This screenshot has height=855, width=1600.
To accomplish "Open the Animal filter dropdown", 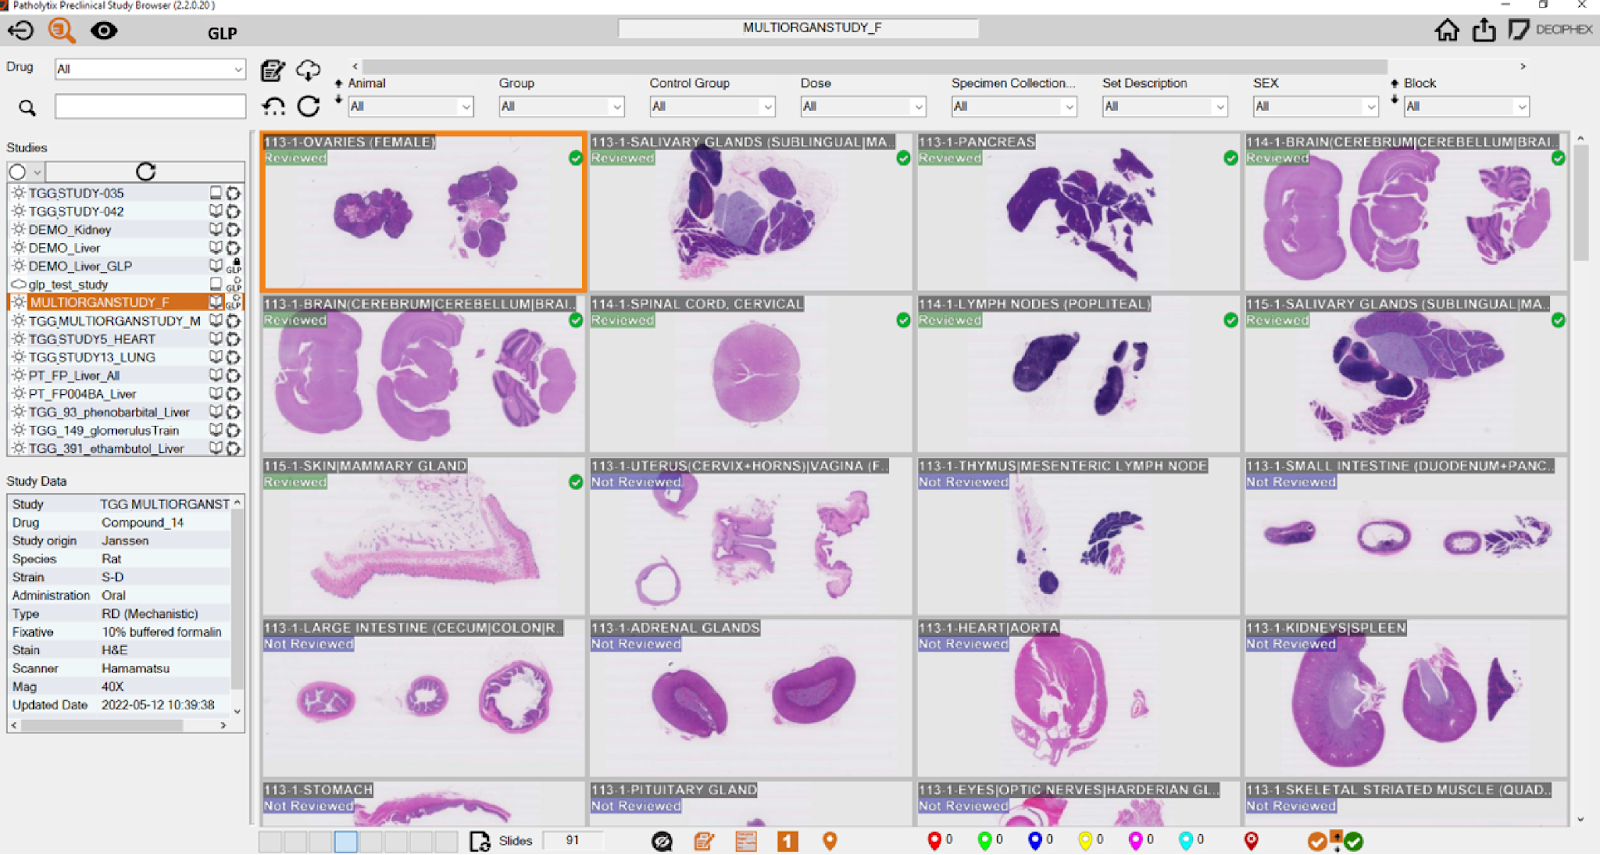I will click(410, 106).
